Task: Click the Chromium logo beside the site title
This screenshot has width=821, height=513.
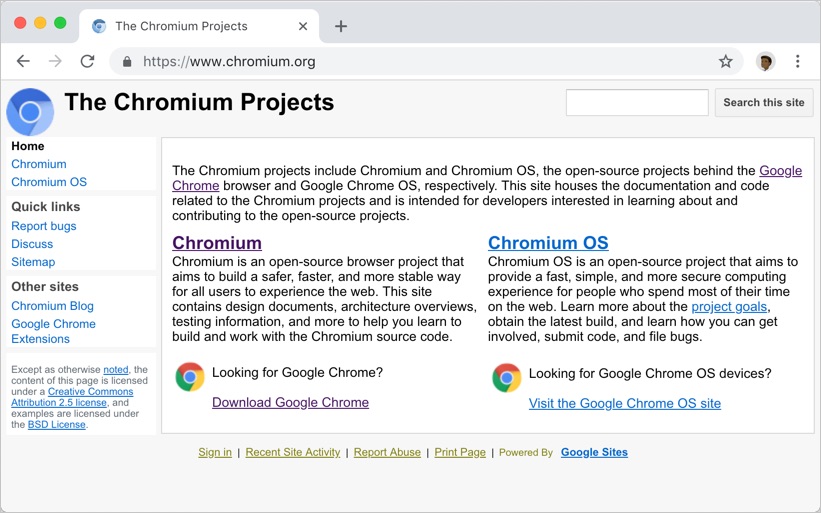Action: pyautogui.click(x=30, y=112)
